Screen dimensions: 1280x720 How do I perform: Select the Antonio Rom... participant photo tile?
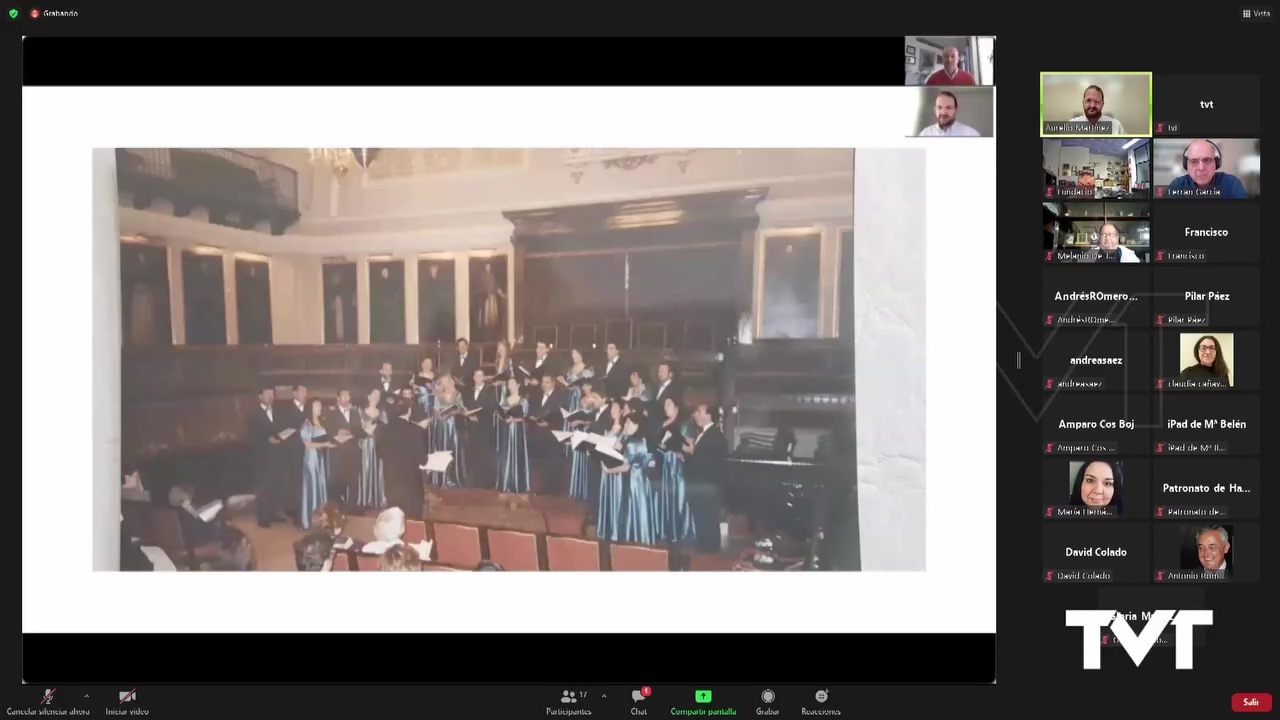1206,552
